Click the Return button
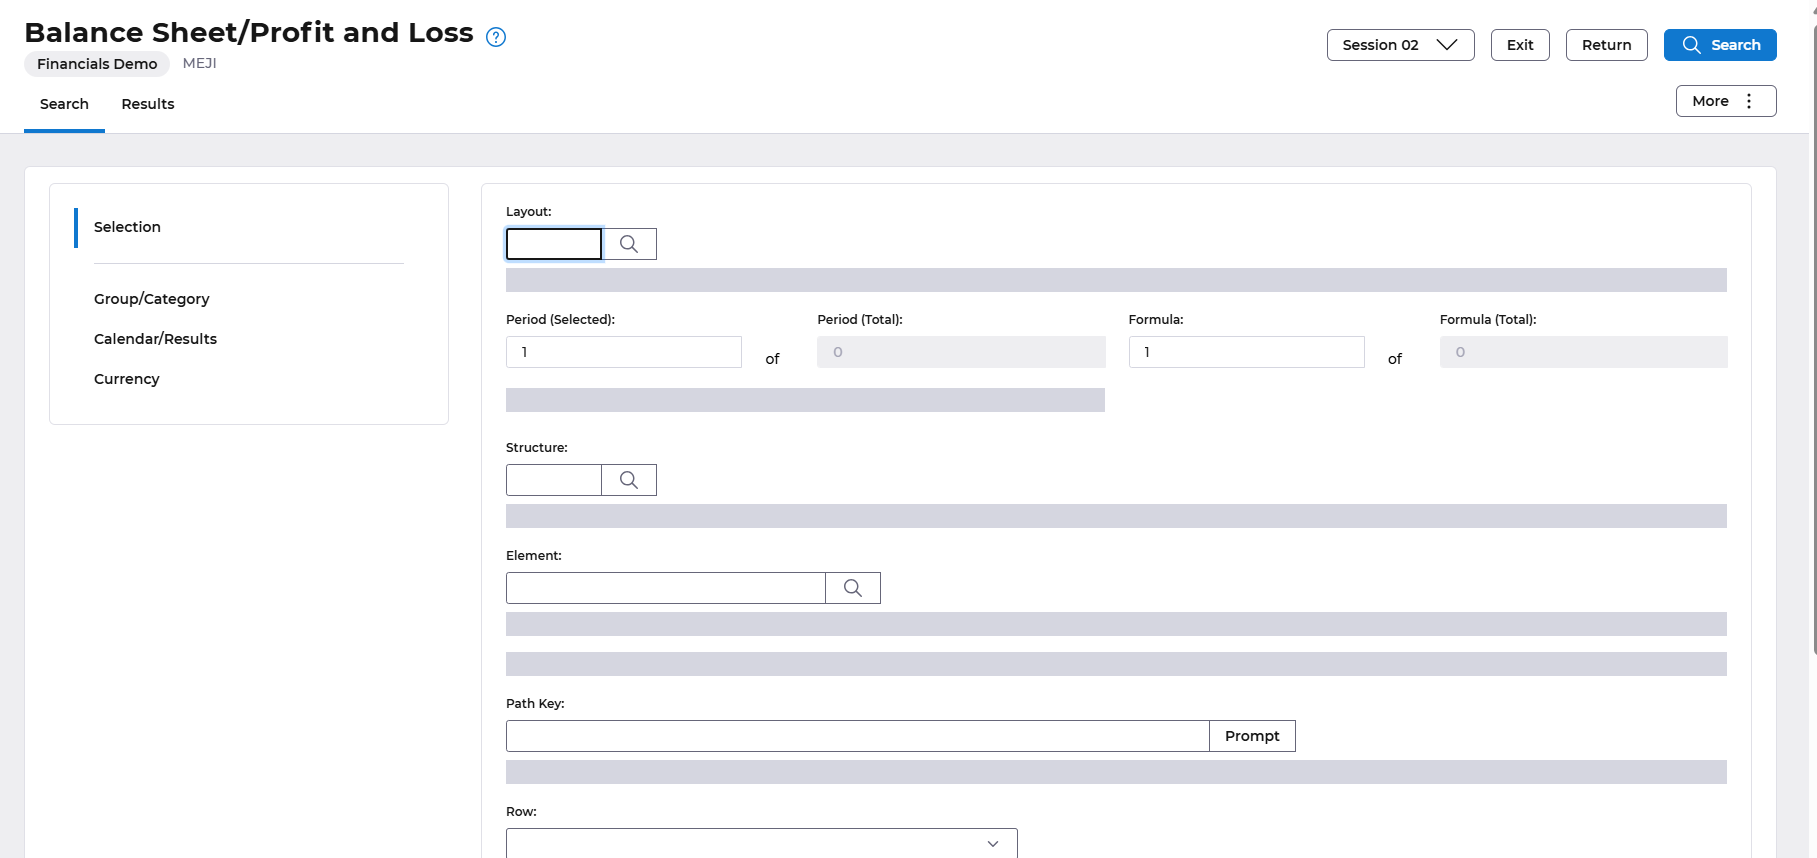Image resolution: width=1817 pixels, height=858 pixels. click(1606, 45)
